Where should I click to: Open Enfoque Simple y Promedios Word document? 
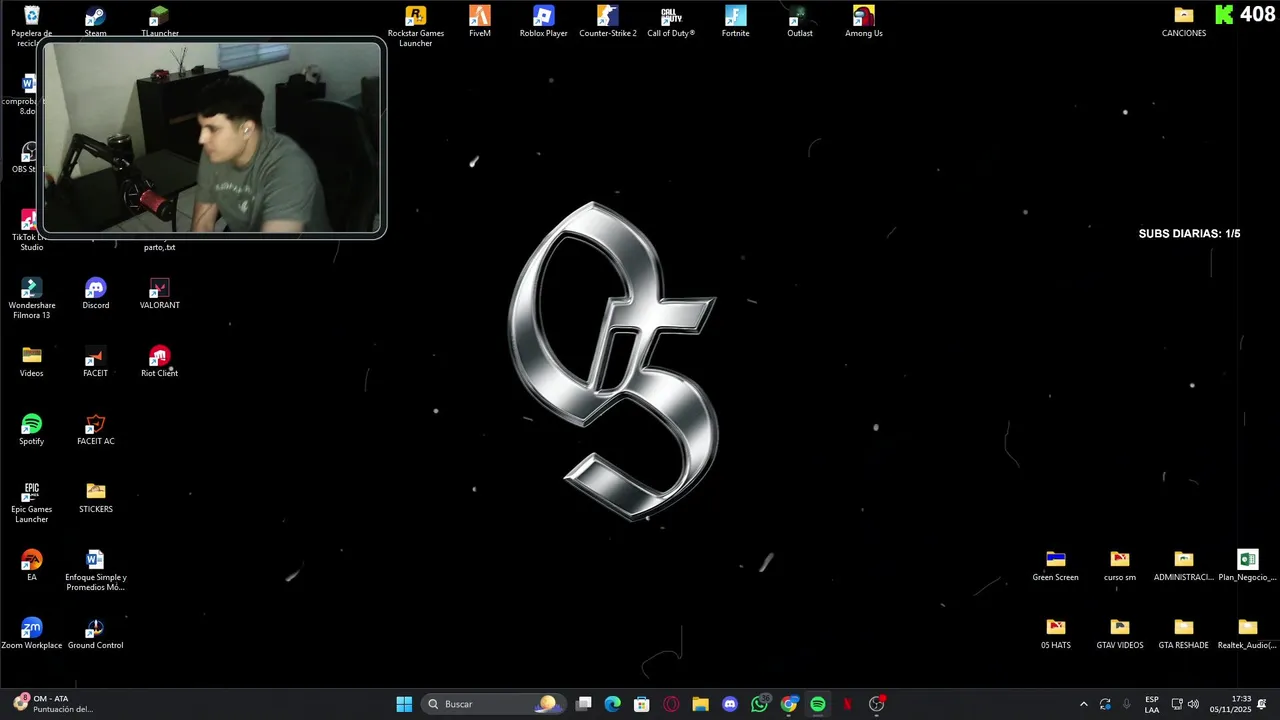(x=96, y=571)
